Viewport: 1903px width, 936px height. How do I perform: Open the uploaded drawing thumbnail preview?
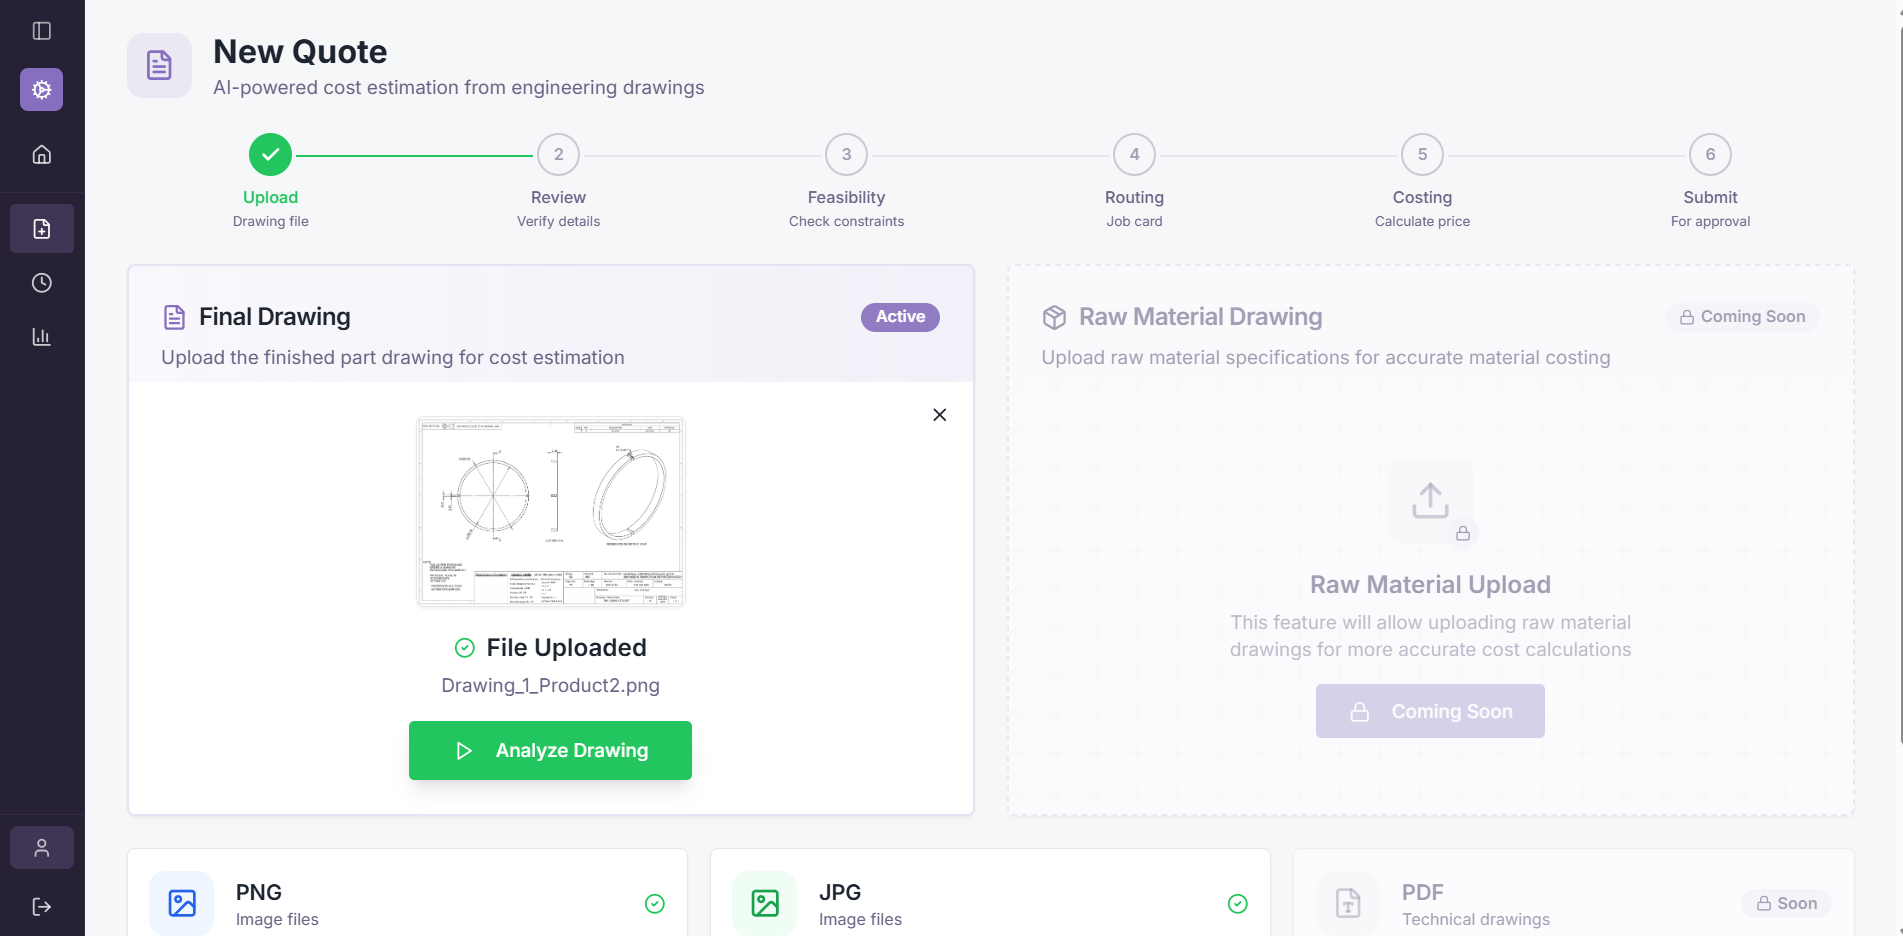[x=550, y=511]
